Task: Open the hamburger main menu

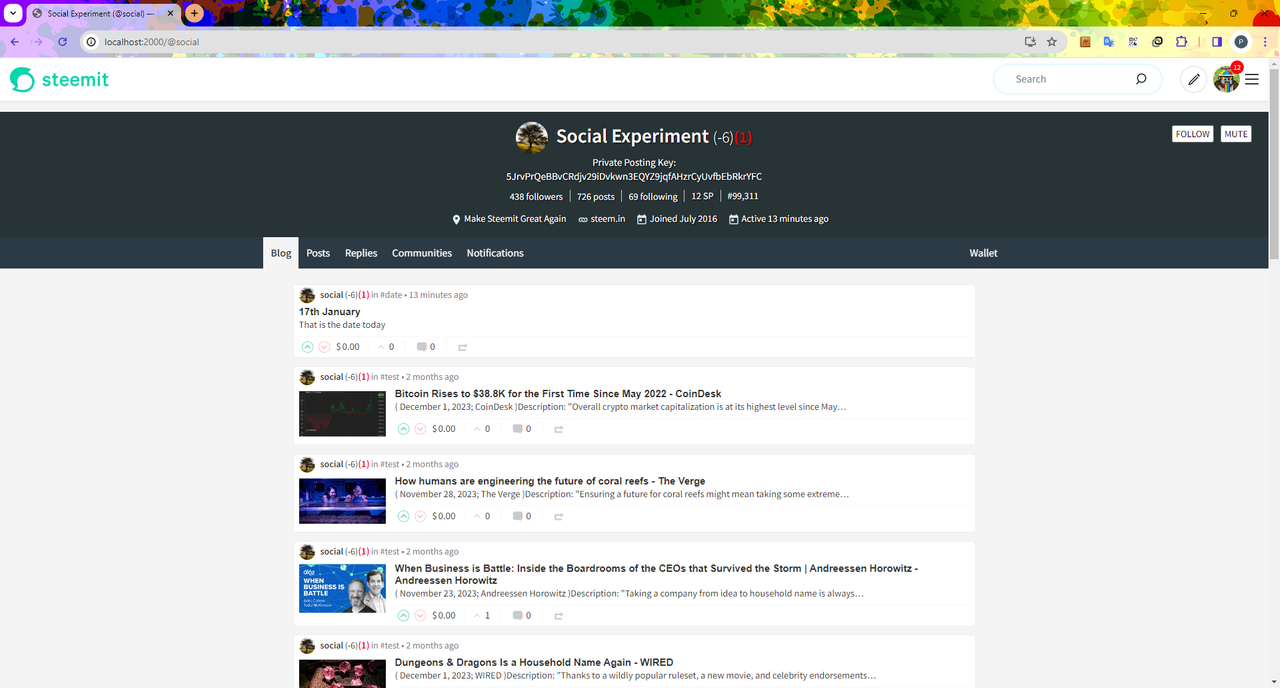Action: [1252, 80]
